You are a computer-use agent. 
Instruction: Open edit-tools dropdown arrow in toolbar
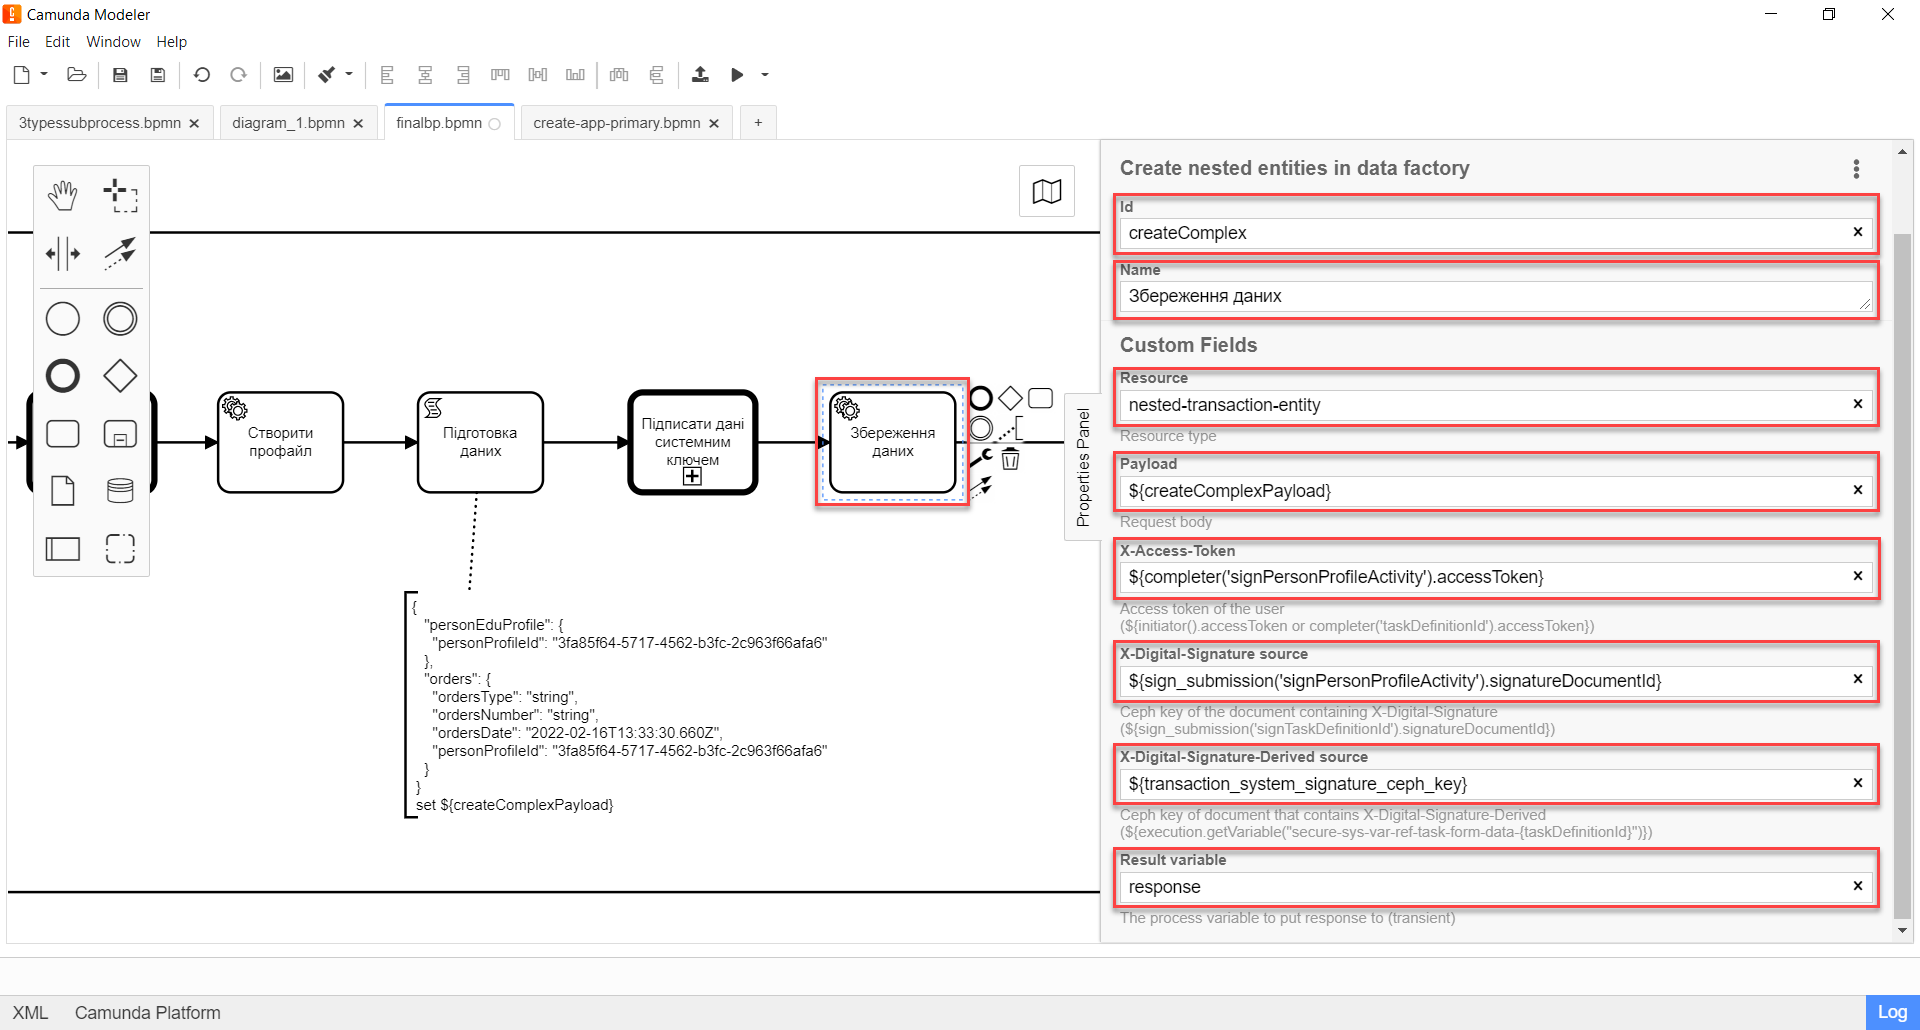pos(349,75)
